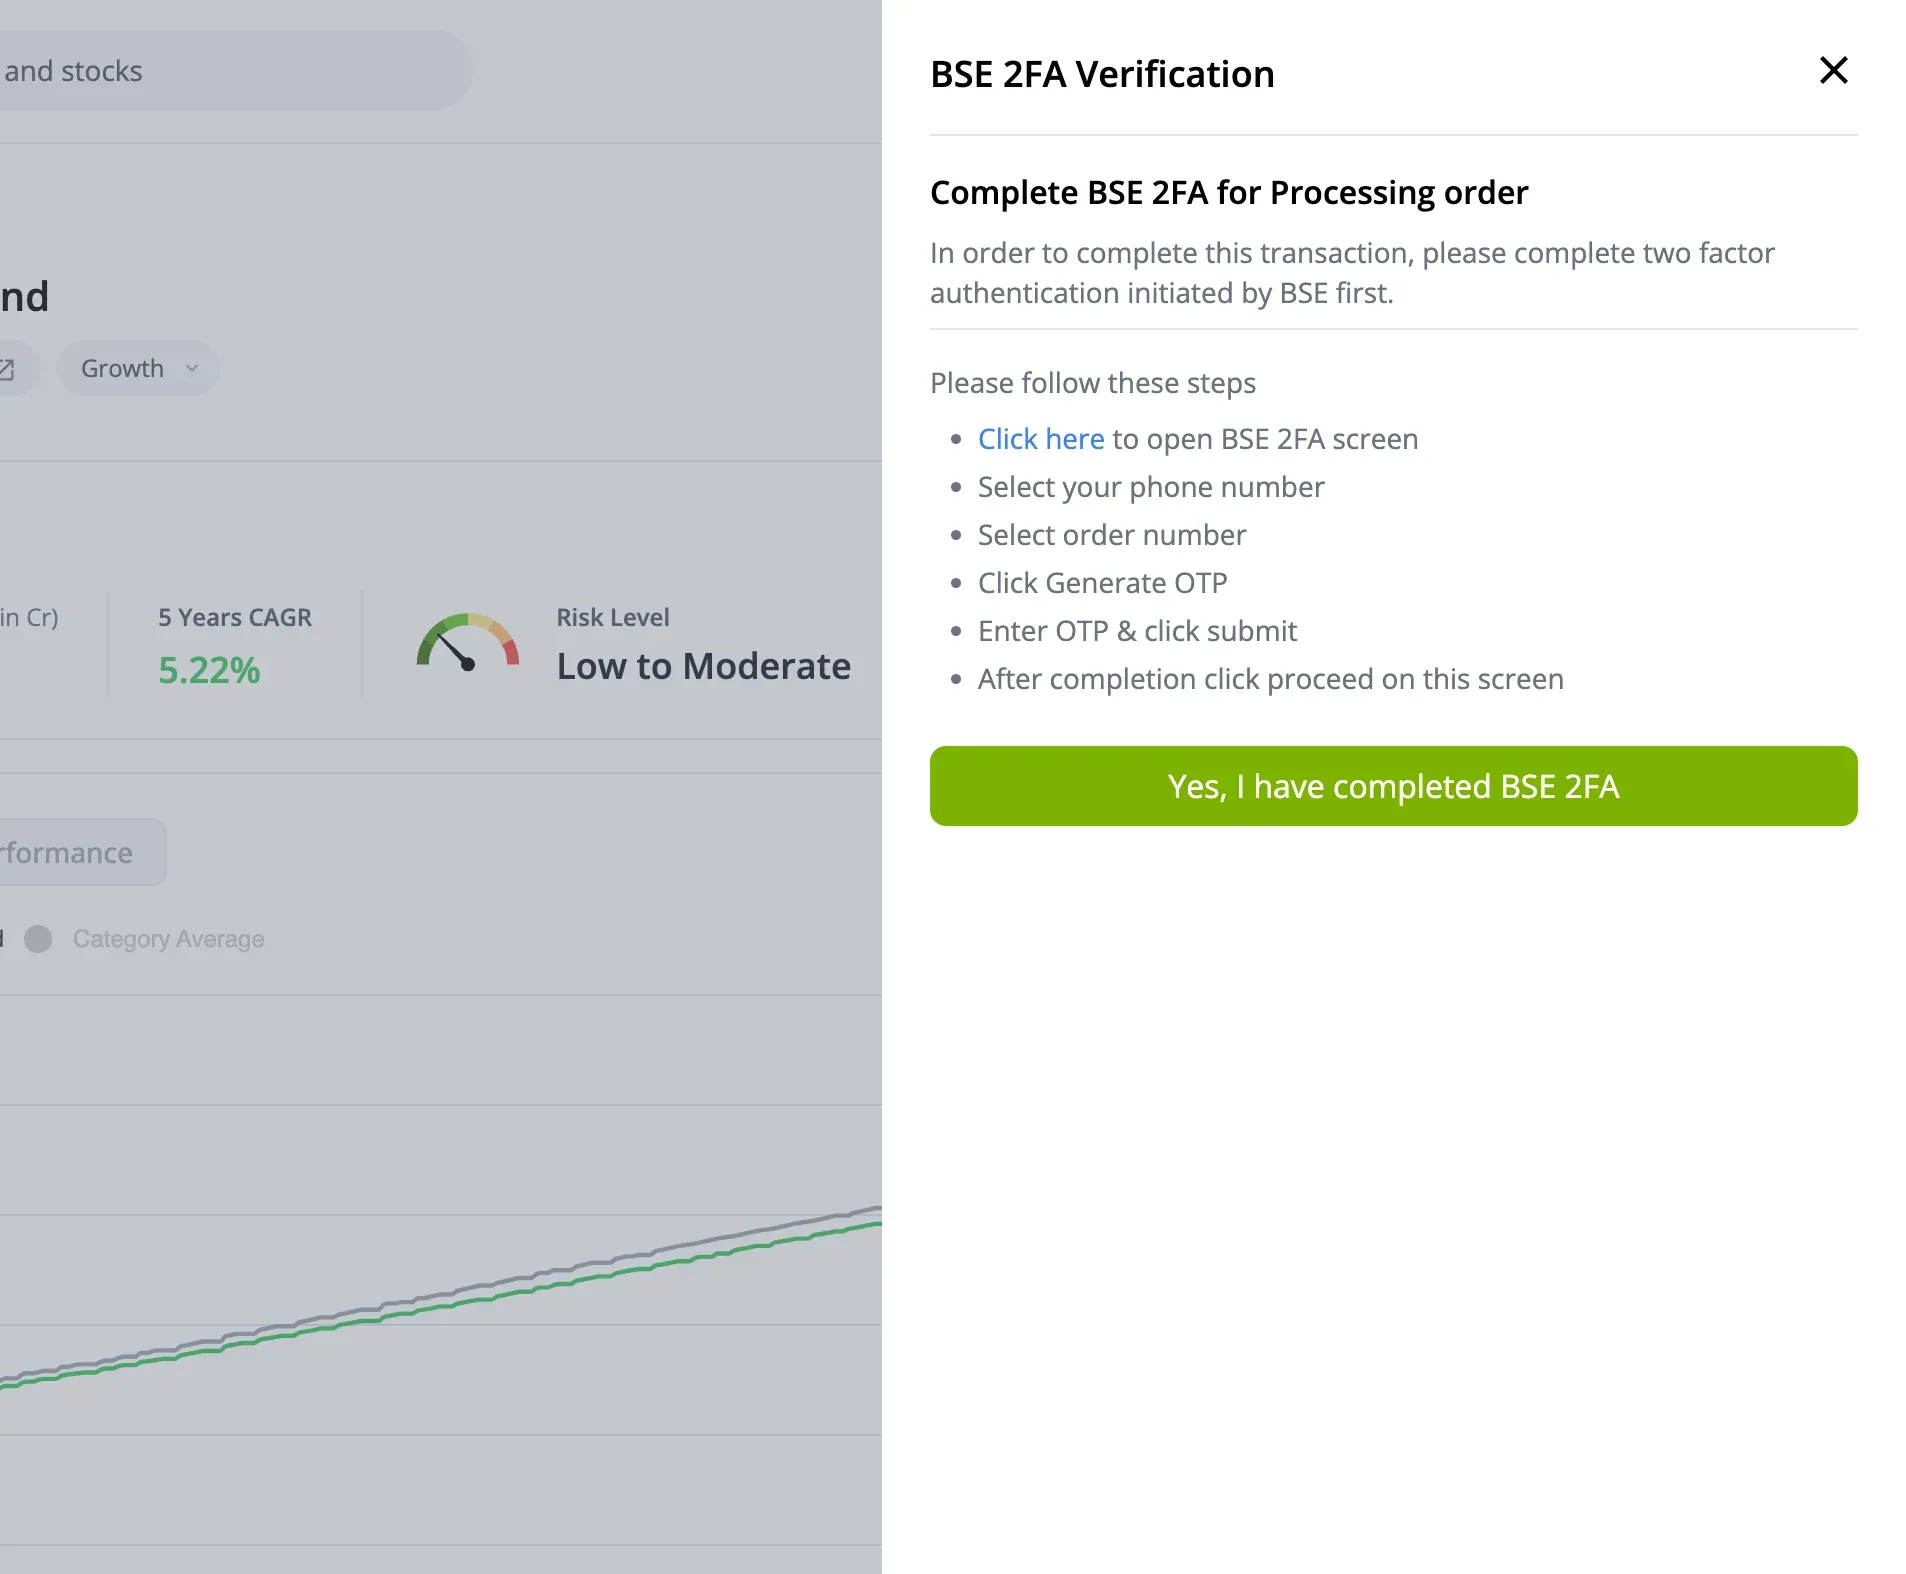Click the external link icon beside Growth

[x=7, y=369]
